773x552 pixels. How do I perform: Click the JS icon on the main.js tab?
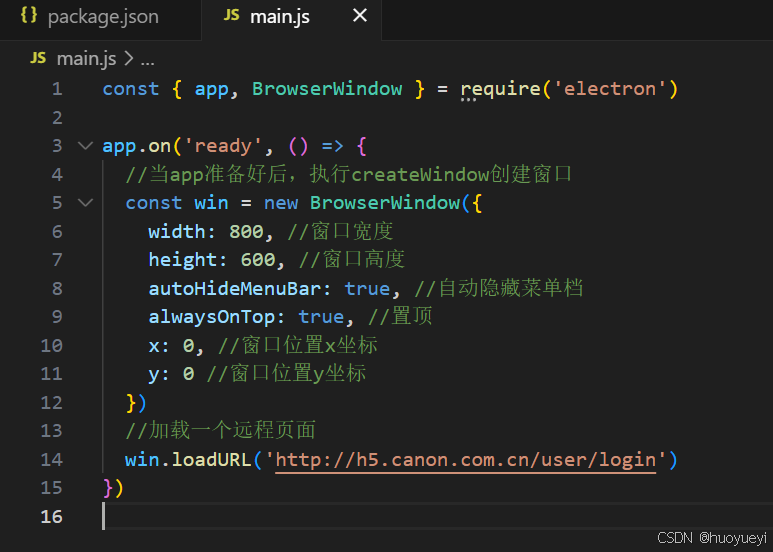tap(232, 15)
